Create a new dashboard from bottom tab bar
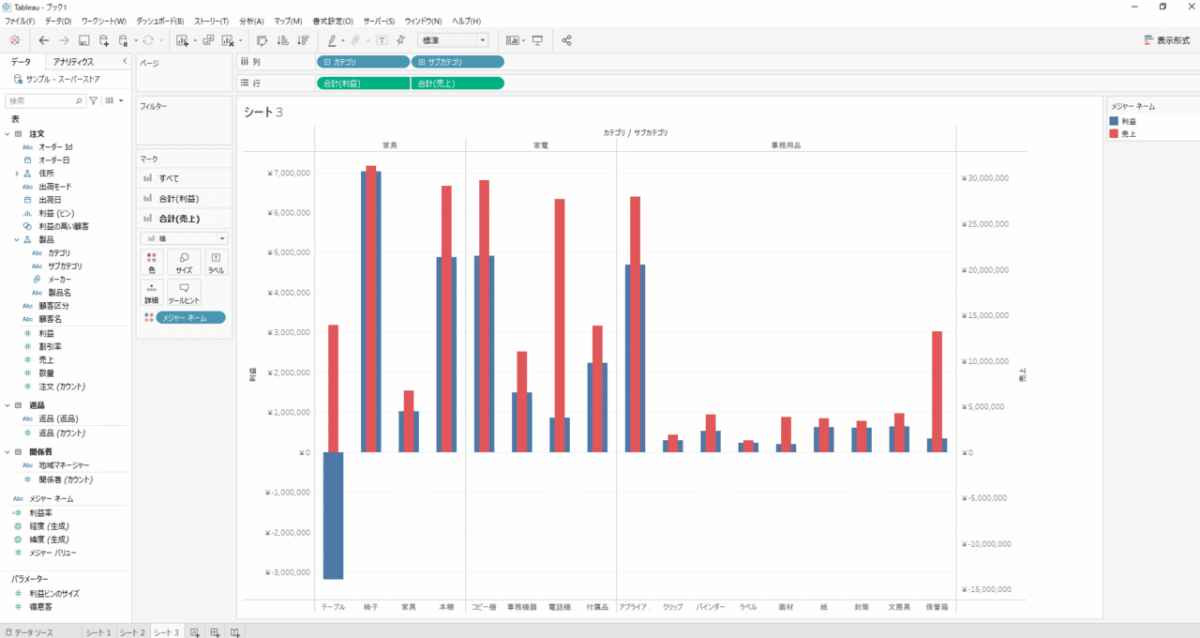 pyautogui.click(x=215, y=631)
